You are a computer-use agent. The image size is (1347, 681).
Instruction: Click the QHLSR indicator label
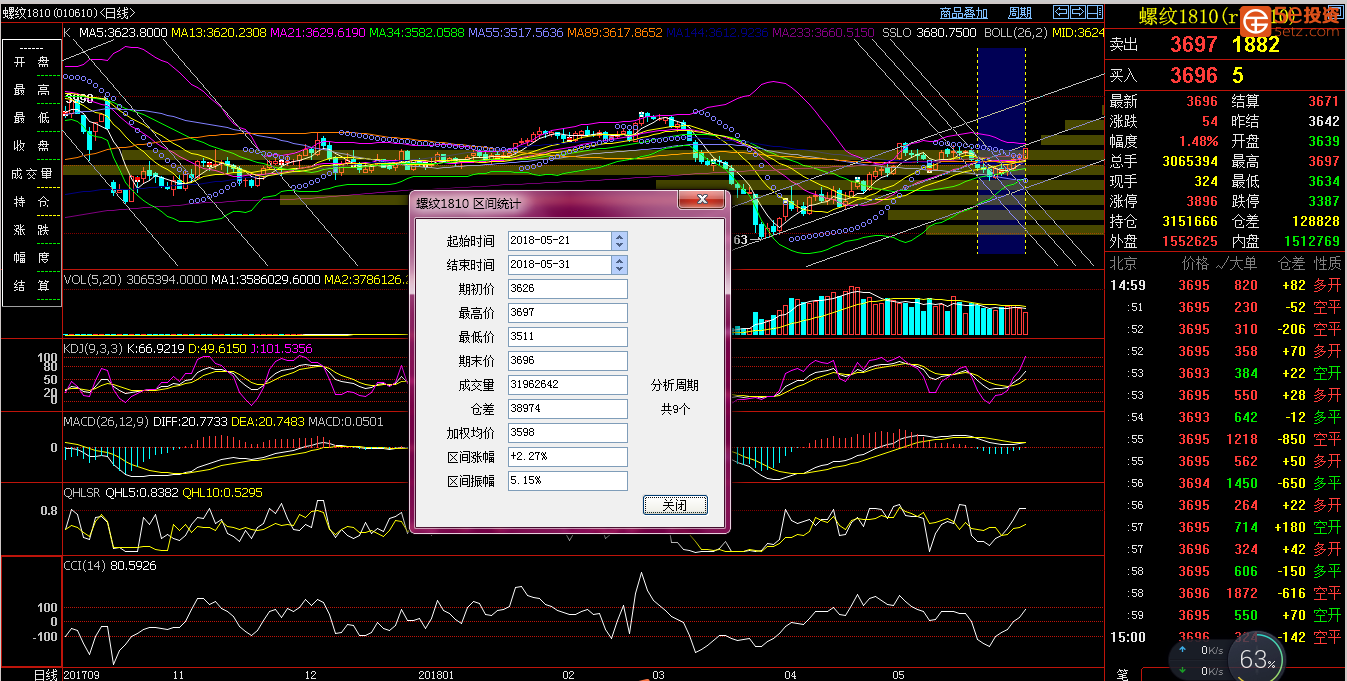coord(83,492)
